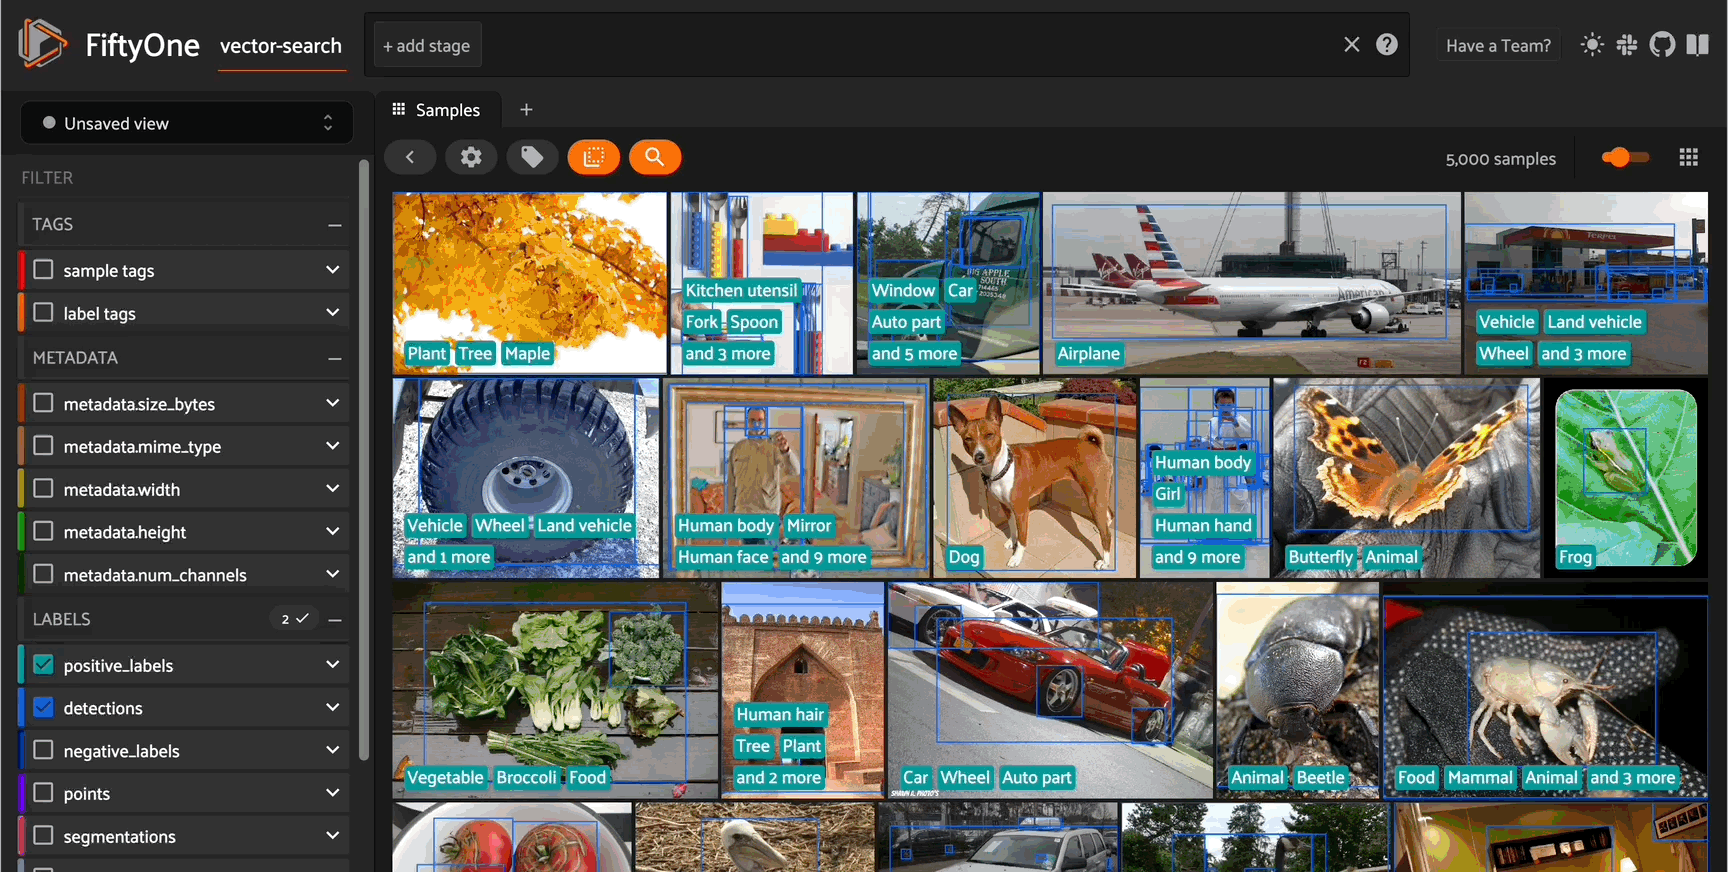Collapse the METADATA section minus icon
This screenshot has height=872, width=1728.
[x=335, y=358]
